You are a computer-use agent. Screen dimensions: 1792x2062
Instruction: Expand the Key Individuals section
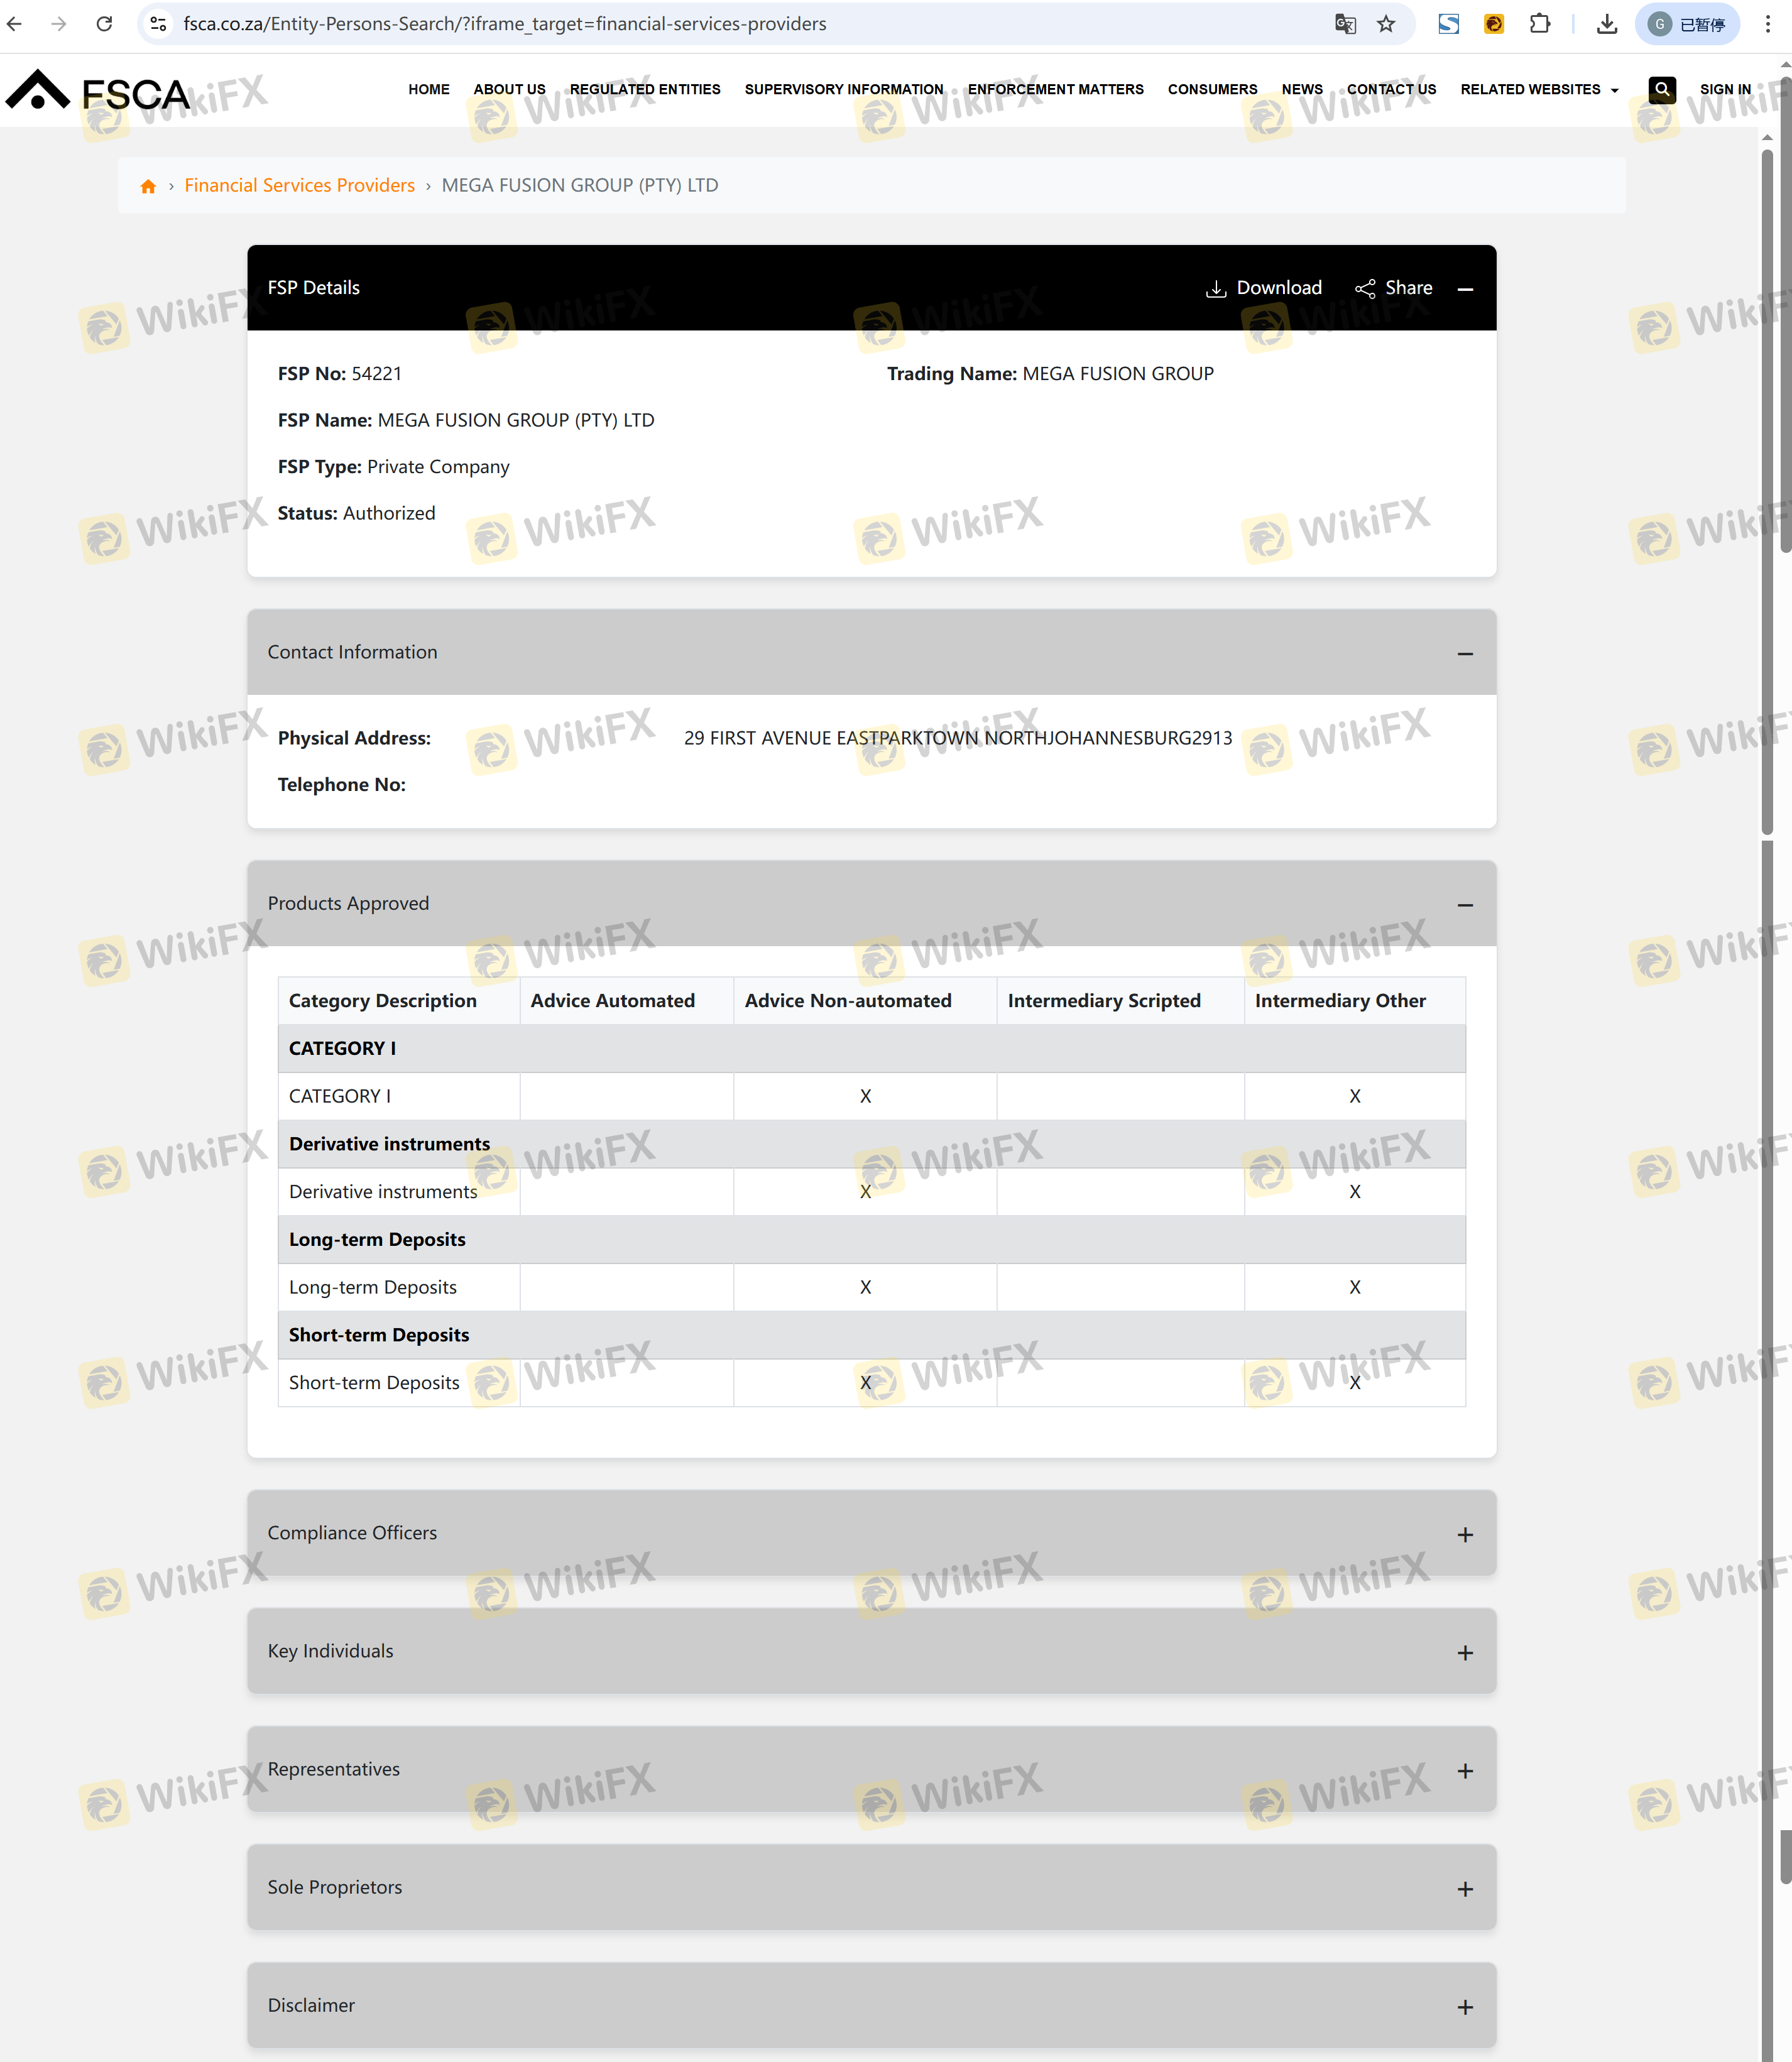[x=1465, y=1652]
